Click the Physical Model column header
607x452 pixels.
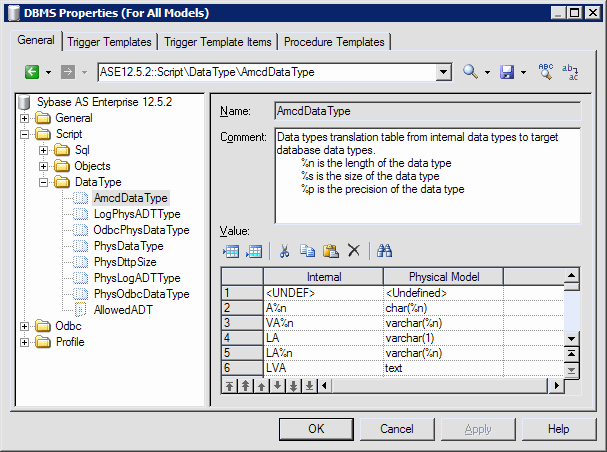click(444, 277)
